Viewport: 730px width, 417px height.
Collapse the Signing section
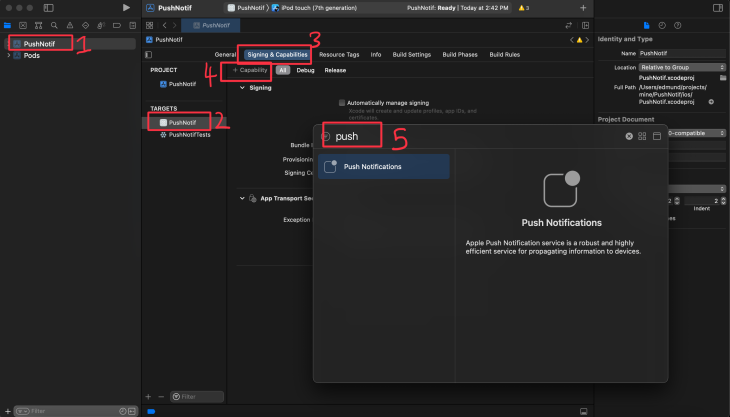242,88
